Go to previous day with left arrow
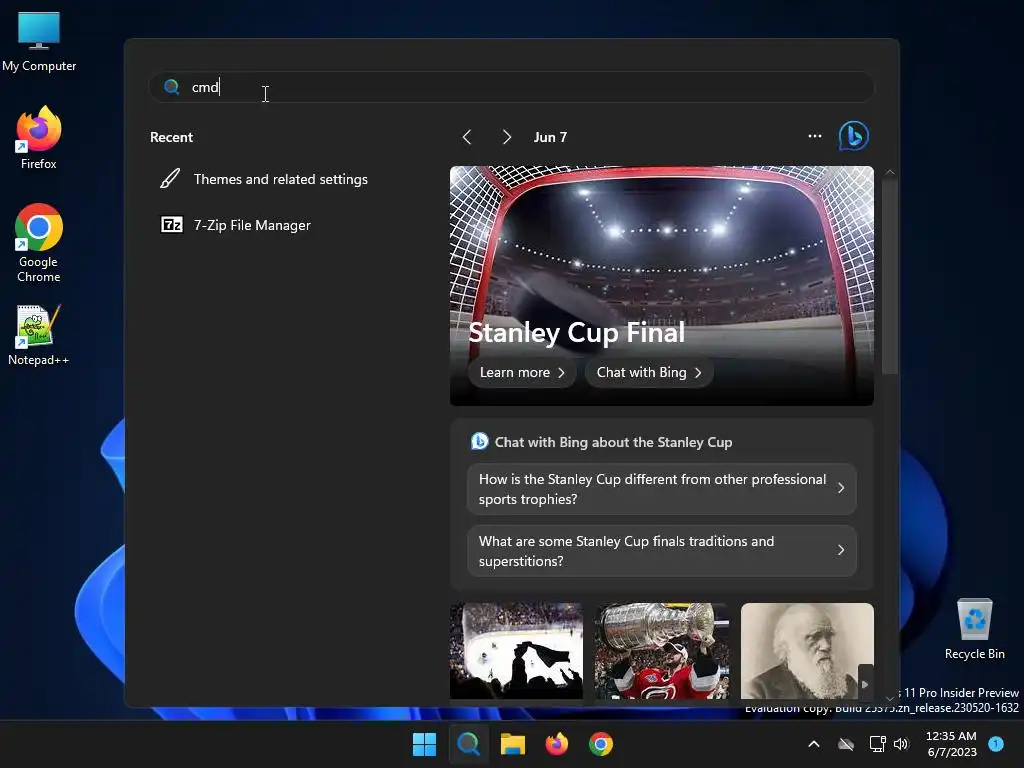1024x768 pixels. point(467,137)
